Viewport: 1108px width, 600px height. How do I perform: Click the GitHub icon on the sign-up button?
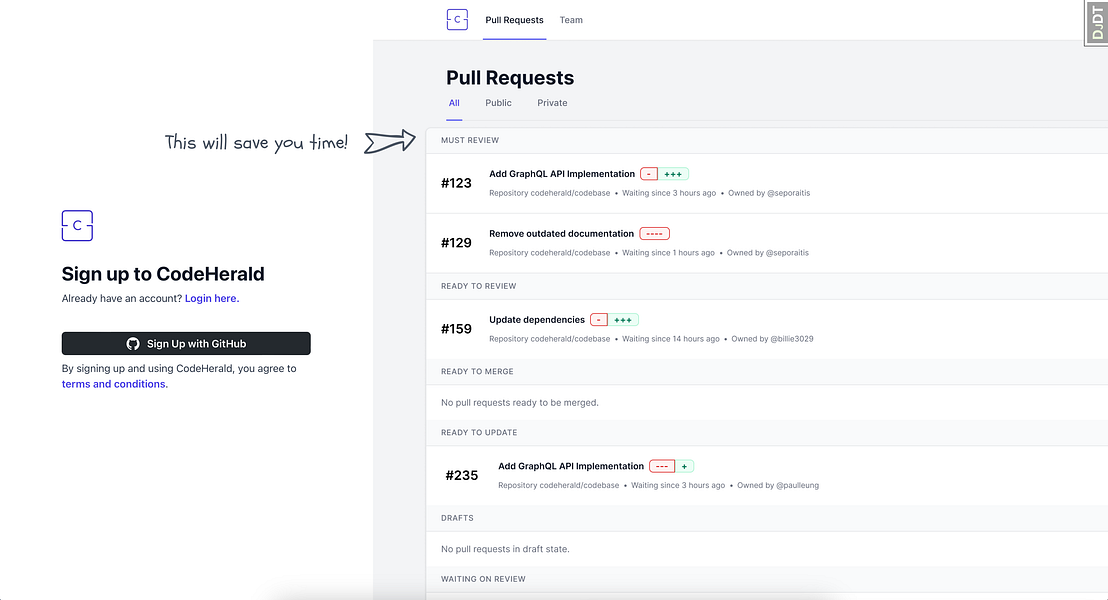tap(133, 343)
